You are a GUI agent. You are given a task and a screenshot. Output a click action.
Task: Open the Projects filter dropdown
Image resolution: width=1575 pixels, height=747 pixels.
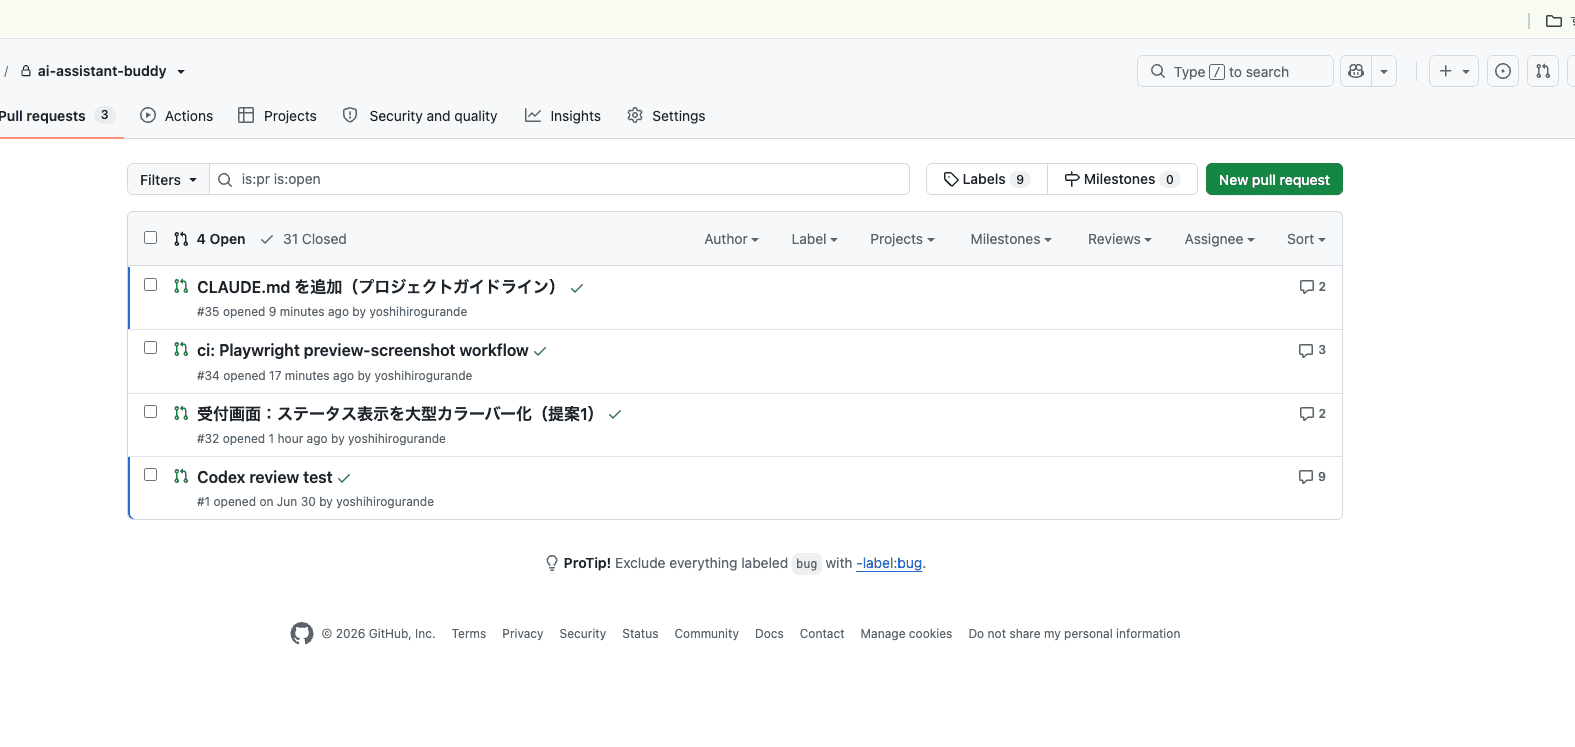point(902,239)
